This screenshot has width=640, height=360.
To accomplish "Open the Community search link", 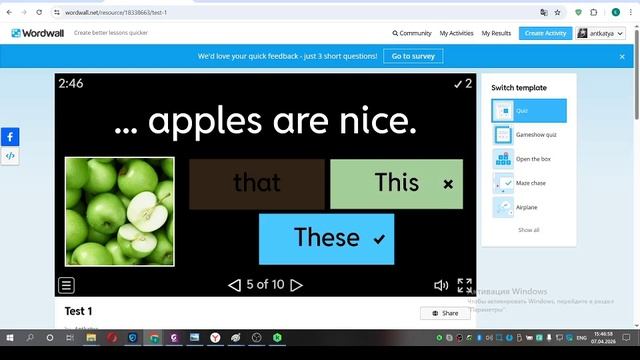I will (412, 33).
